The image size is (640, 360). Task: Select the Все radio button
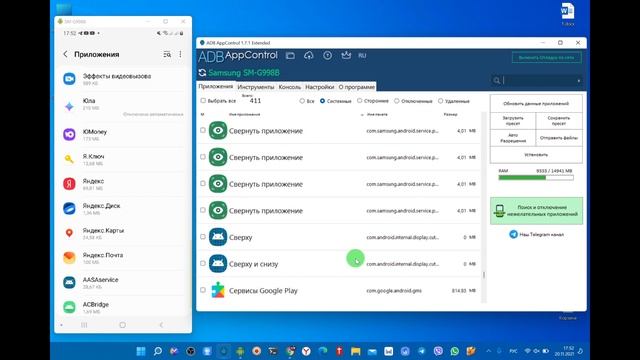[x=302, y=101]
